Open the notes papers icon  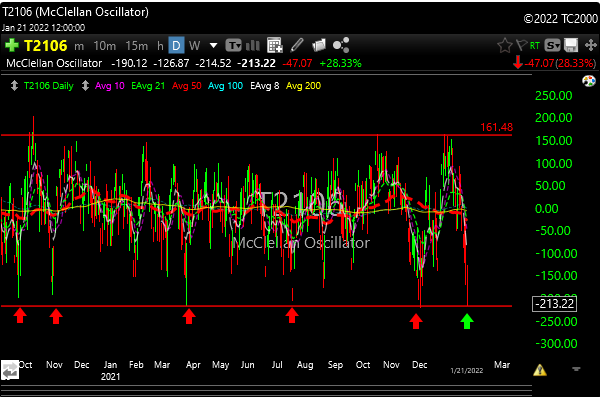click(319, 45)
